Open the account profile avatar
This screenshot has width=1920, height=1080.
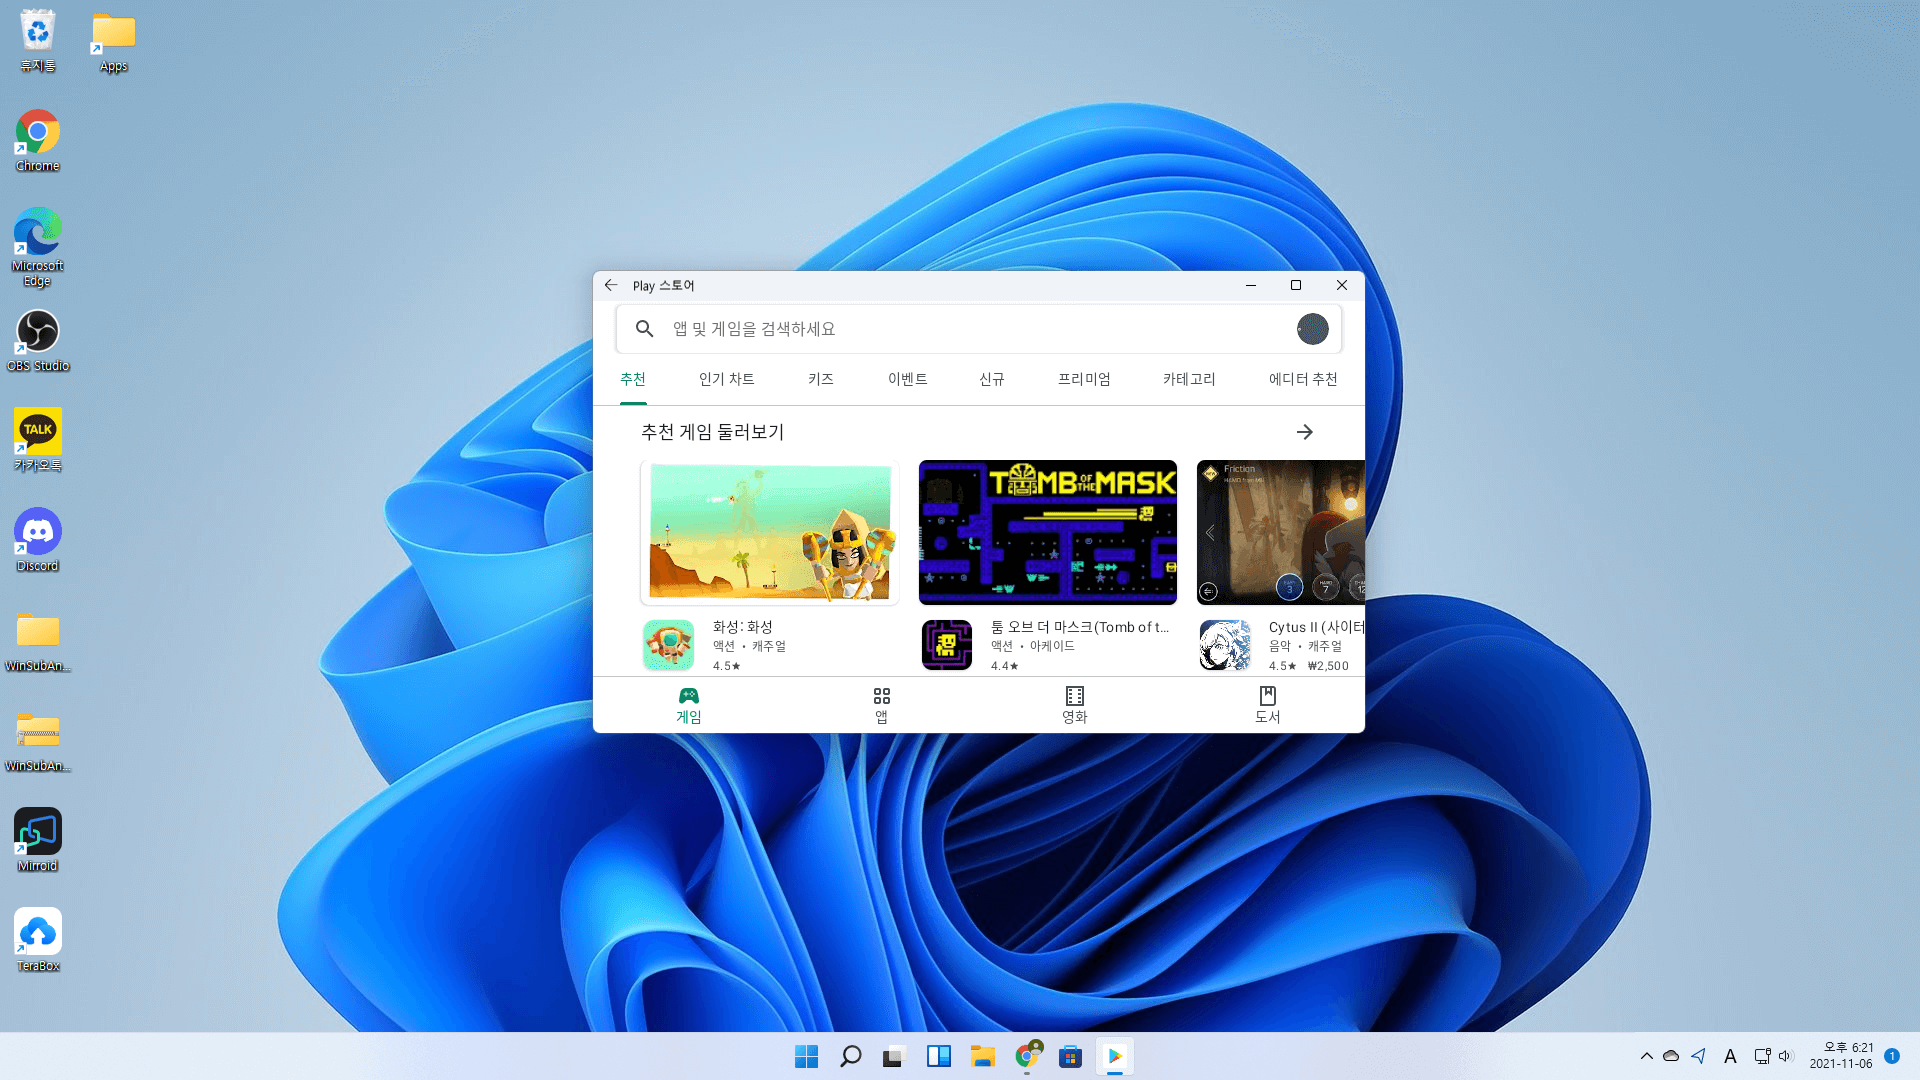(1312, 329)
